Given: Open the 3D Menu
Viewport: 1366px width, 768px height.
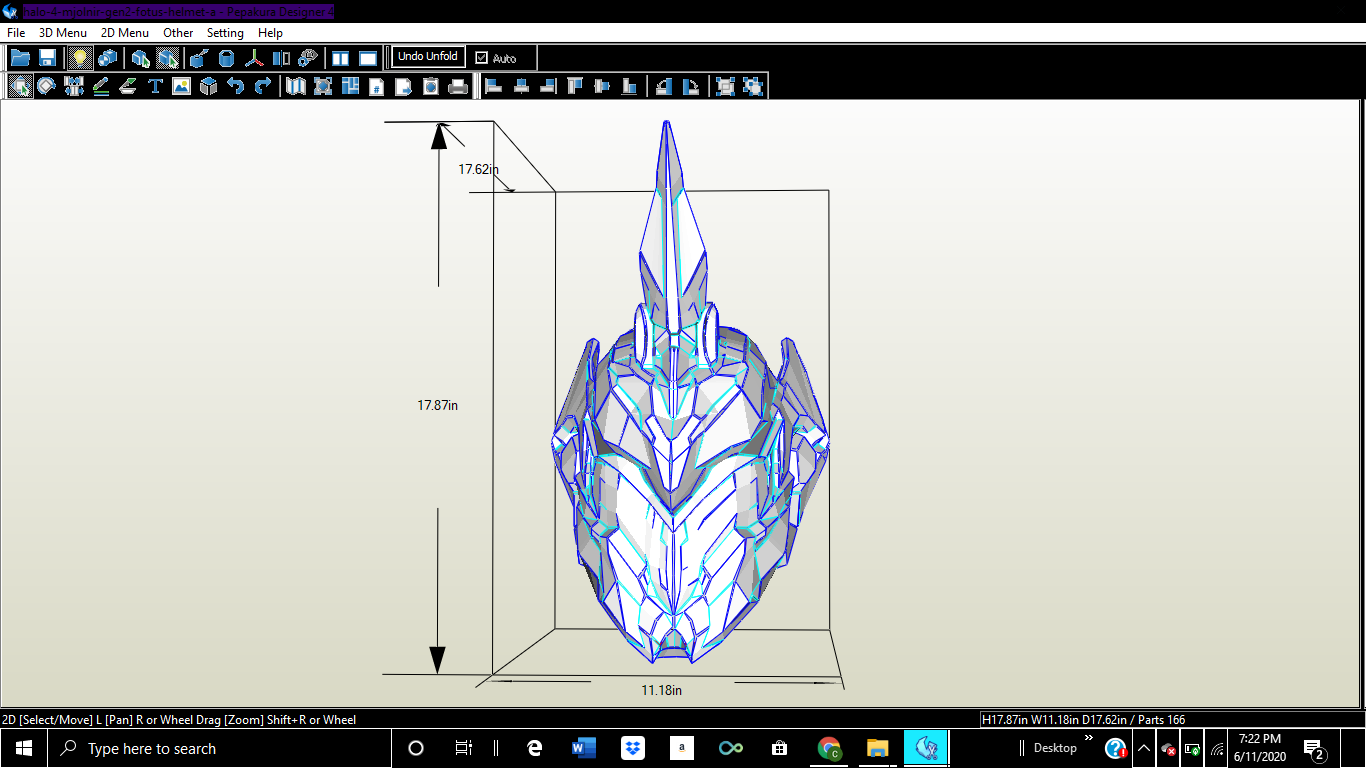Looking at the screenshot, I should point(63,33).
